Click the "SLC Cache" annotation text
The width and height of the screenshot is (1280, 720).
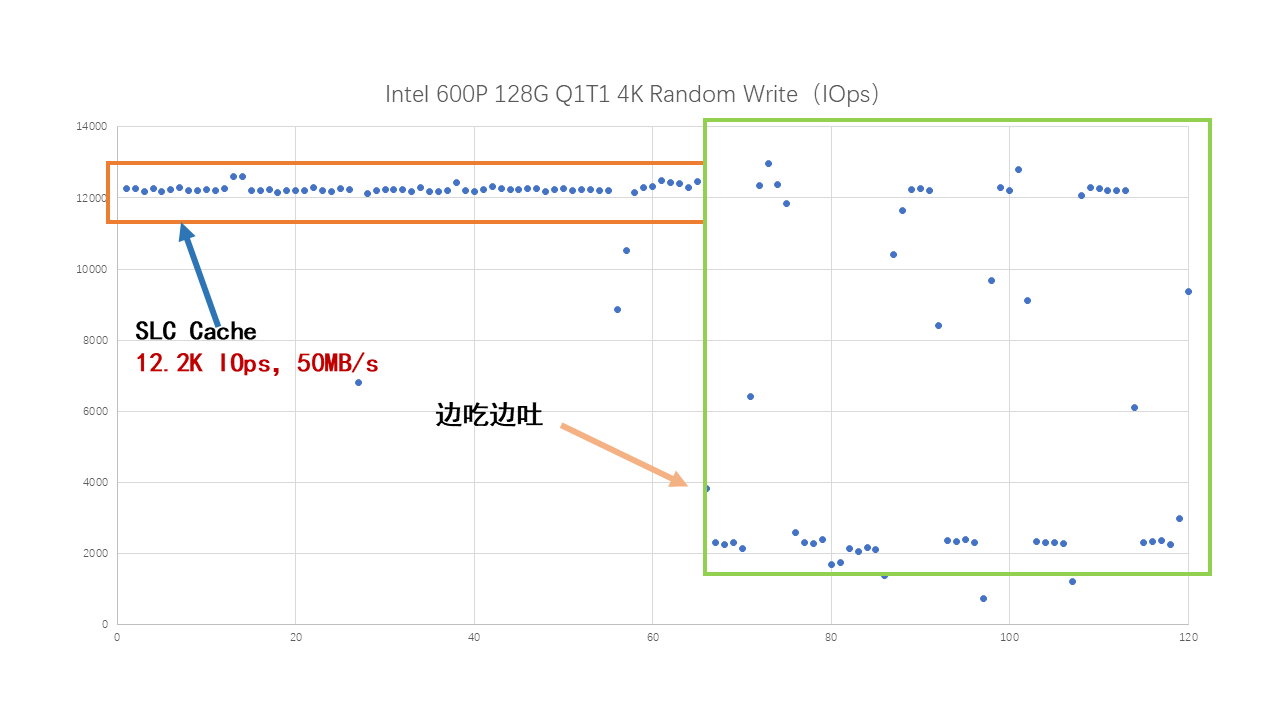[196, 331]
